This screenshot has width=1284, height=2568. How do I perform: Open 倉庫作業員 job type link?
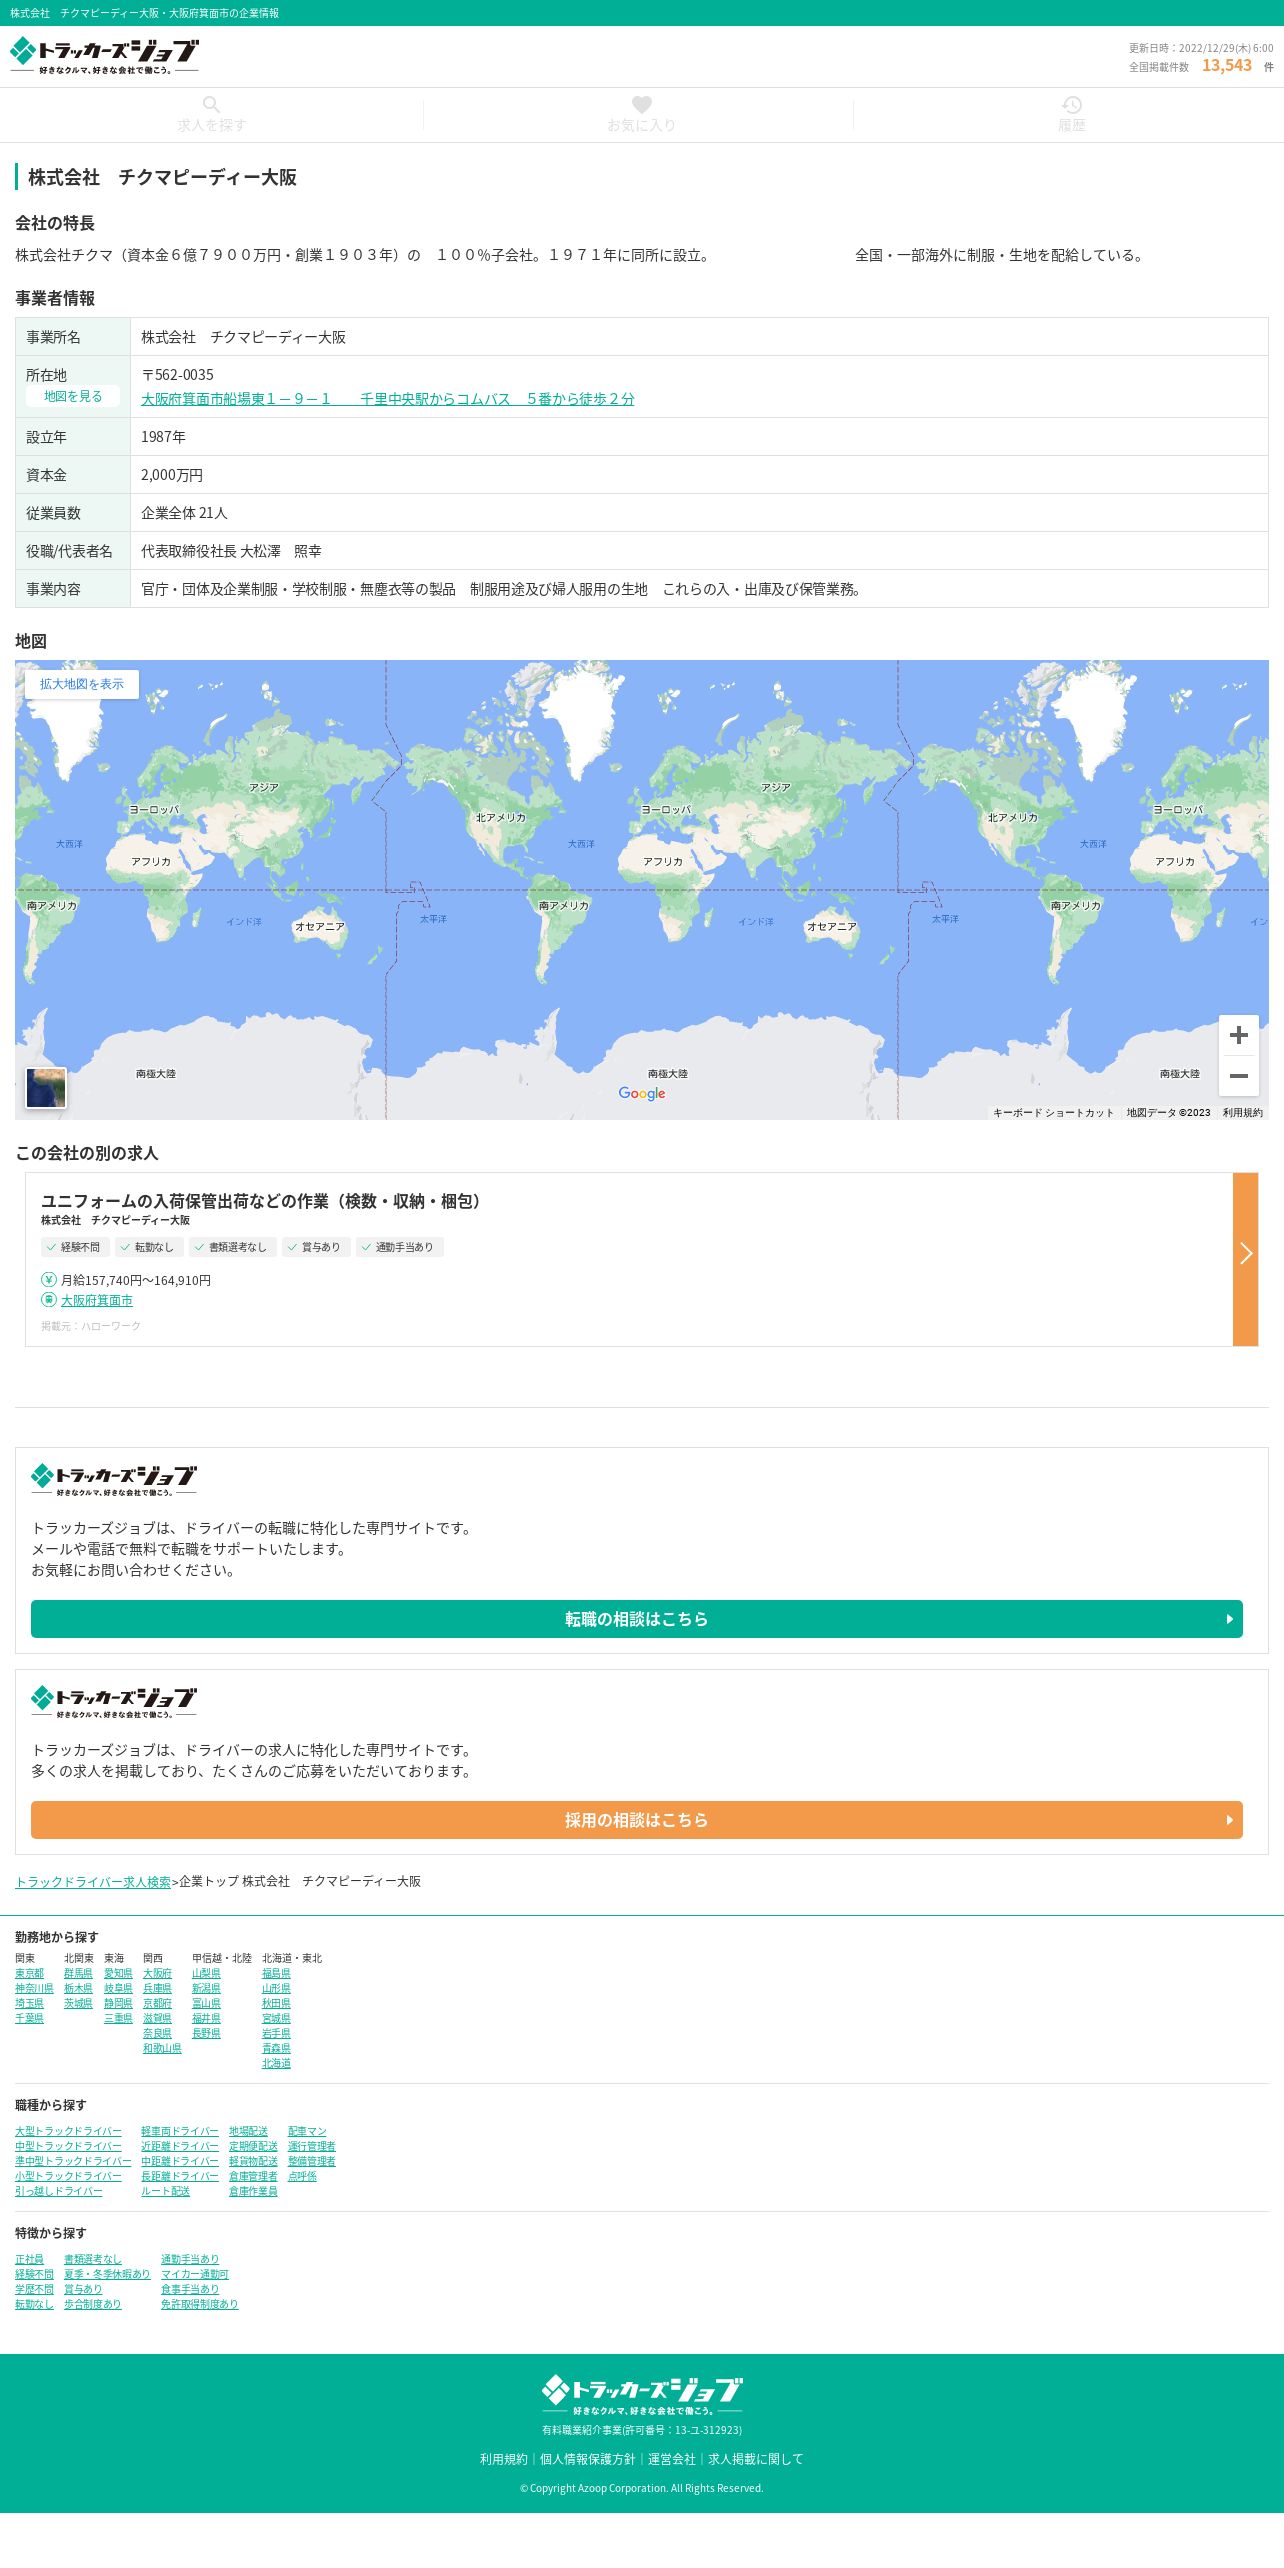[253, 2191]
